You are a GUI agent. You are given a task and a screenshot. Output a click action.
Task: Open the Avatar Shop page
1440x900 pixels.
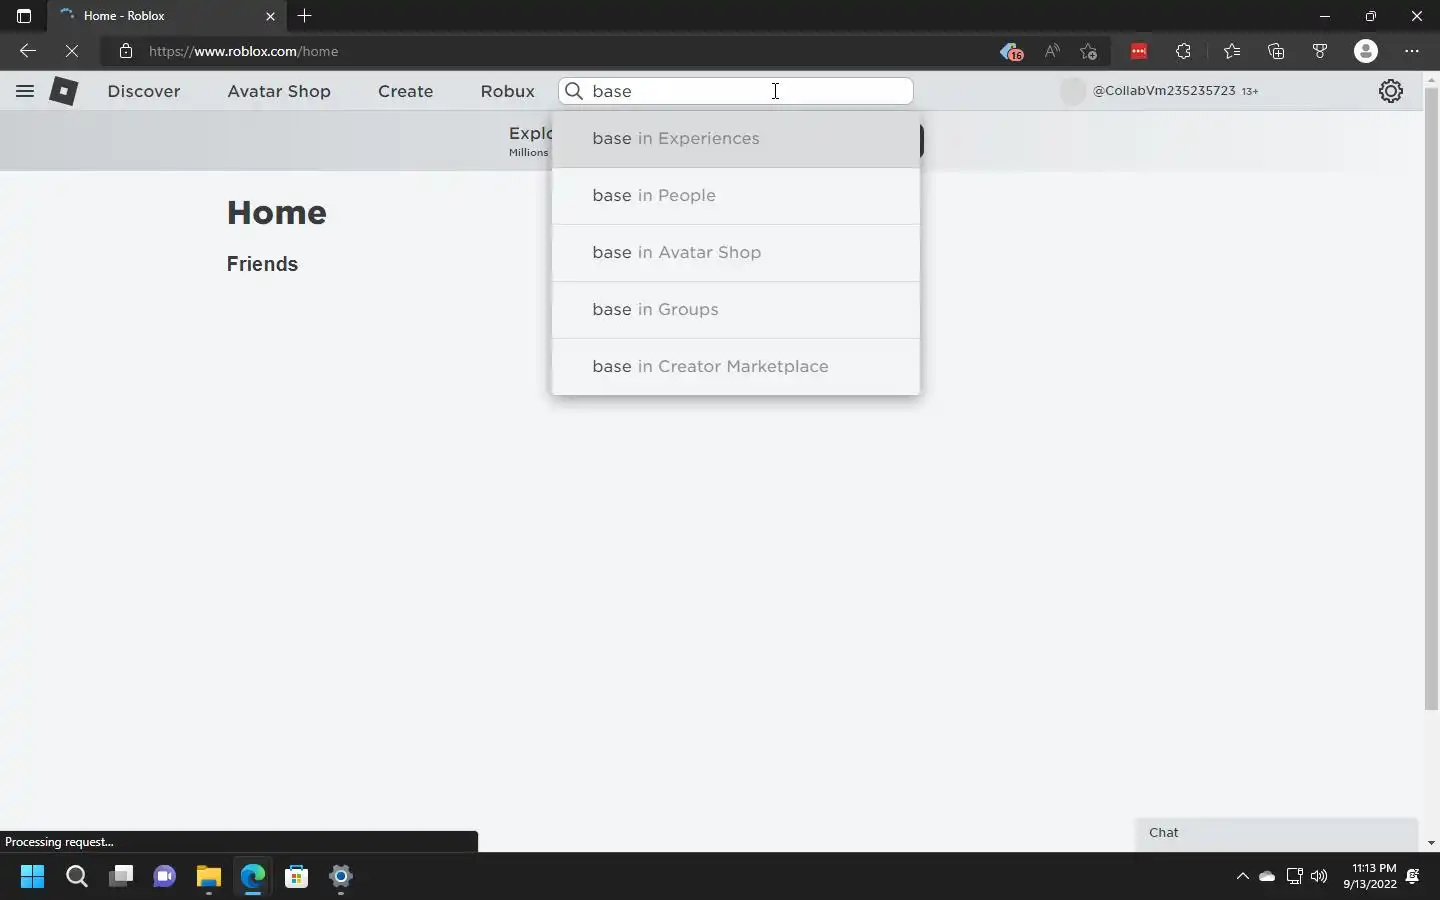(279, 91)
